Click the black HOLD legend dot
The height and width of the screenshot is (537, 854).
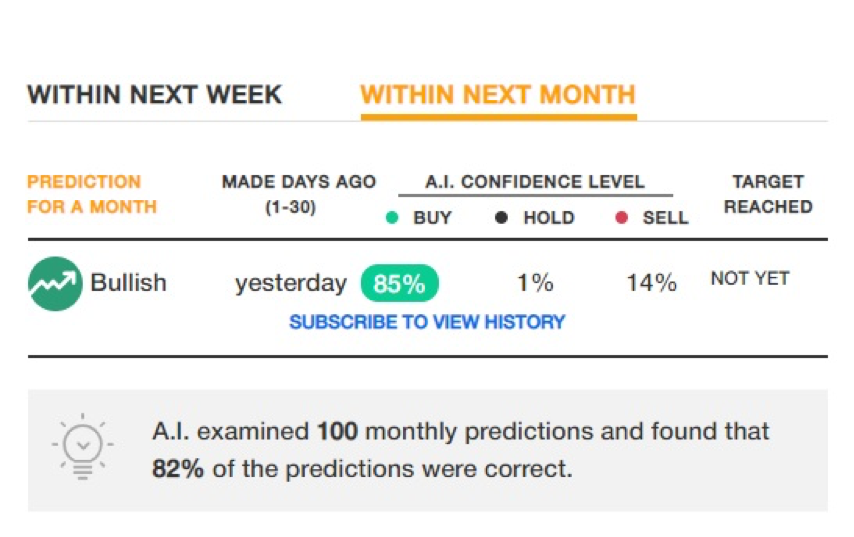[501, 218]
